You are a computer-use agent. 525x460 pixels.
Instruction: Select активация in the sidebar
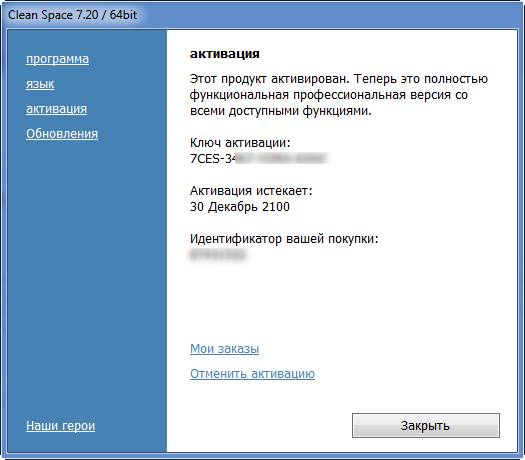click(x=56, y=109)
